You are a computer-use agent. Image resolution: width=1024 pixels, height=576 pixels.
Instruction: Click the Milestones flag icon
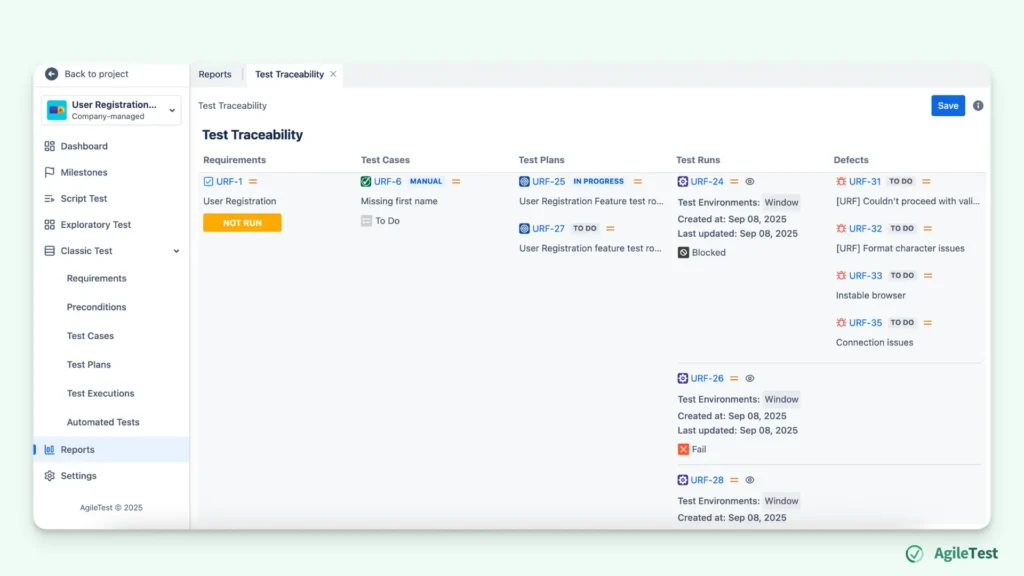click(x=50, y=172)
